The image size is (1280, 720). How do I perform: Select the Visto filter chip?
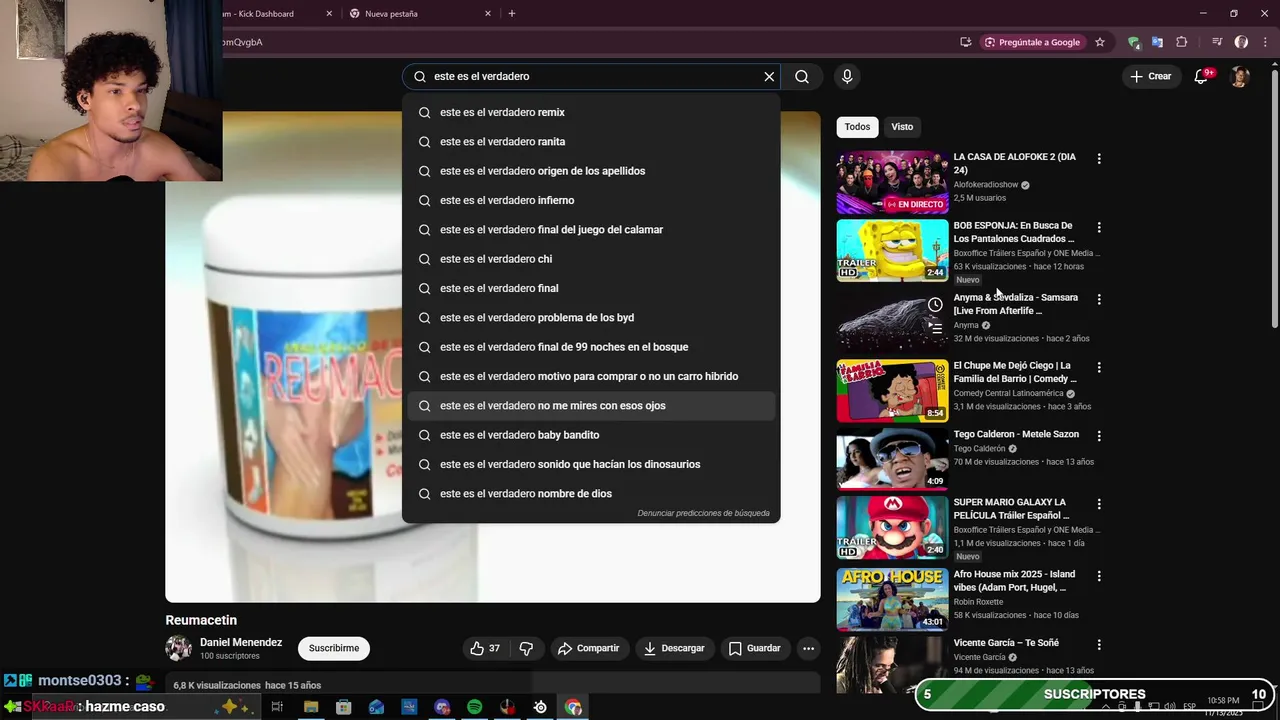(x=902, y=127)
